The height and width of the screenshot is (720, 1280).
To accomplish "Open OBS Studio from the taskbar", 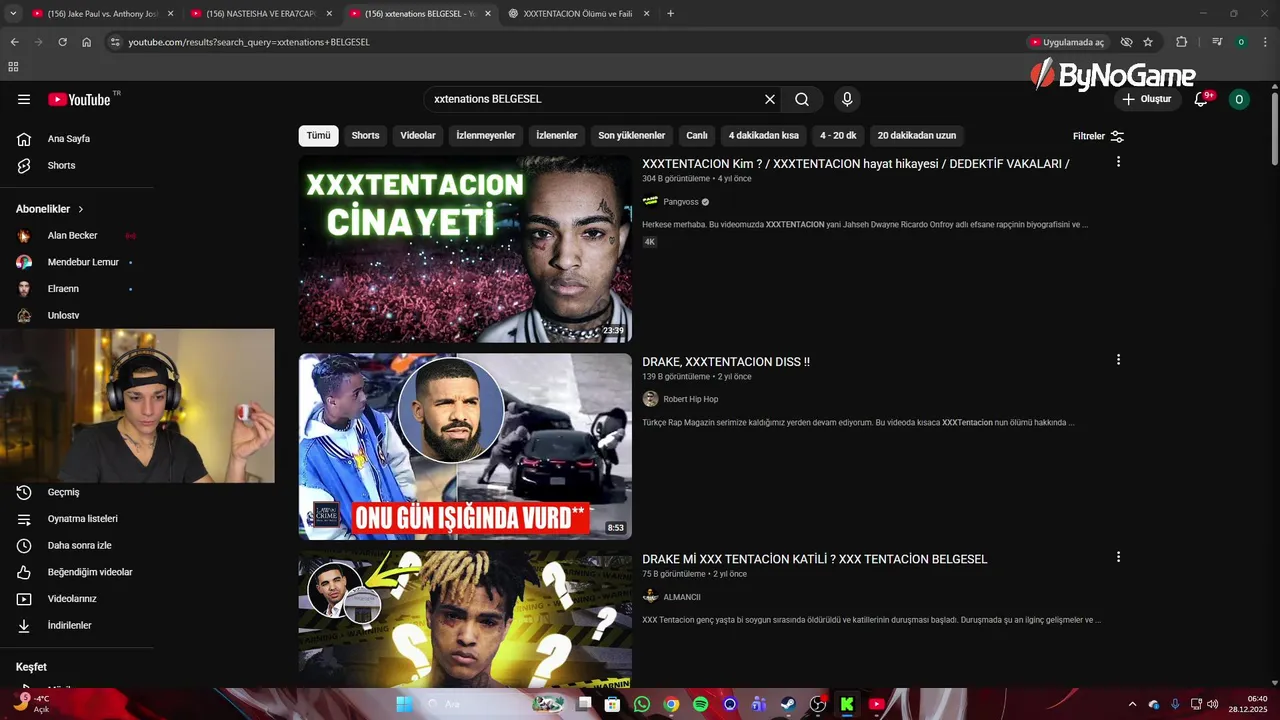I will pos(818,704).
